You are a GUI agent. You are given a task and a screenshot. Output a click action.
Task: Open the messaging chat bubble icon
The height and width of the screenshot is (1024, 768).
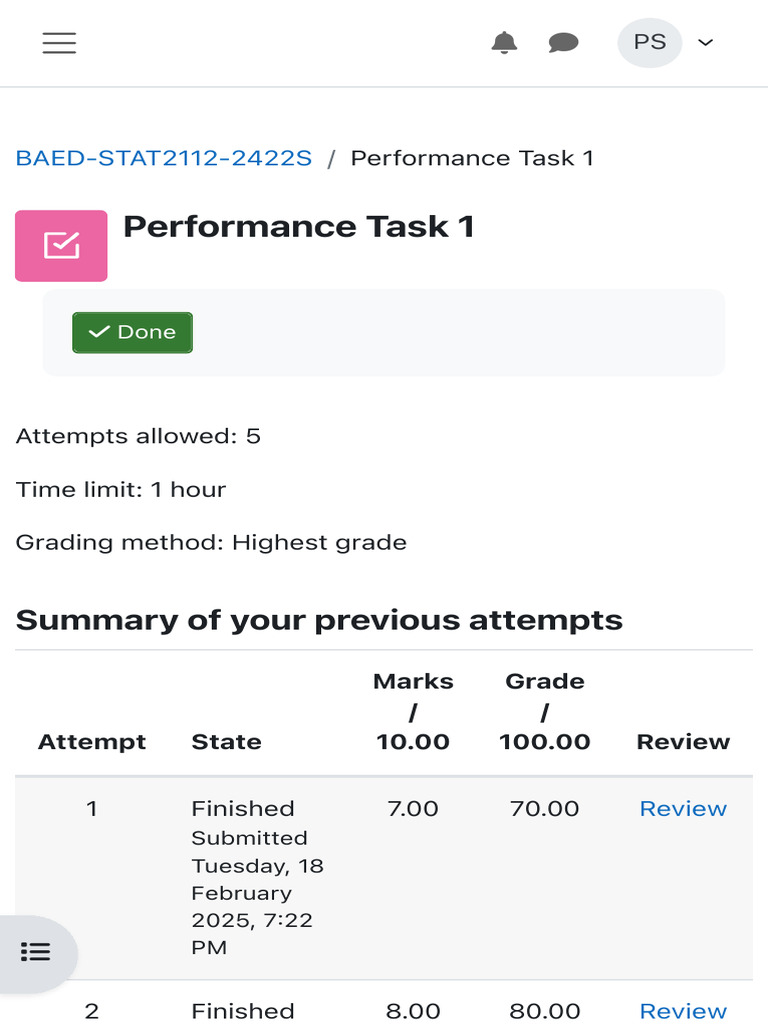[563, 43]
